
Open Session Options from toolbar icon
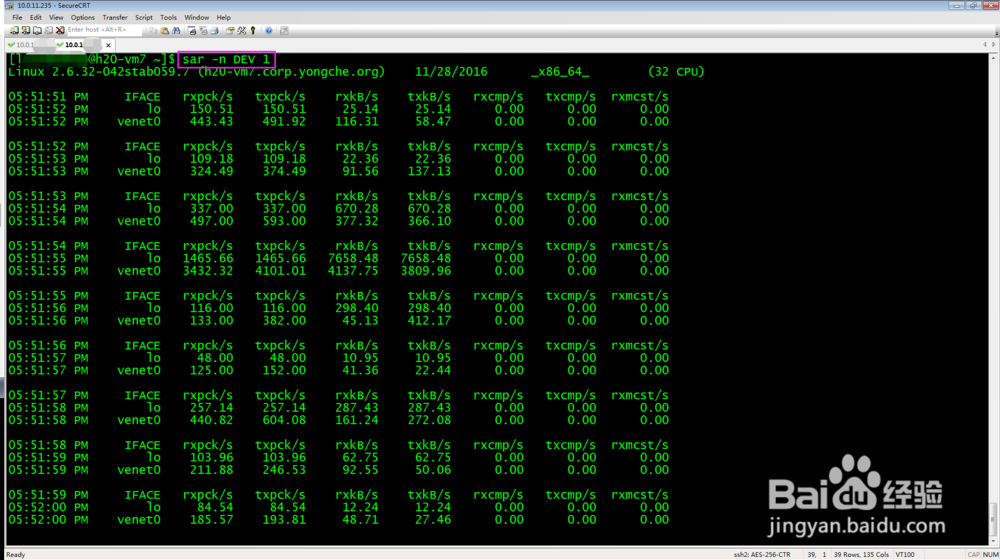[230, 31]
